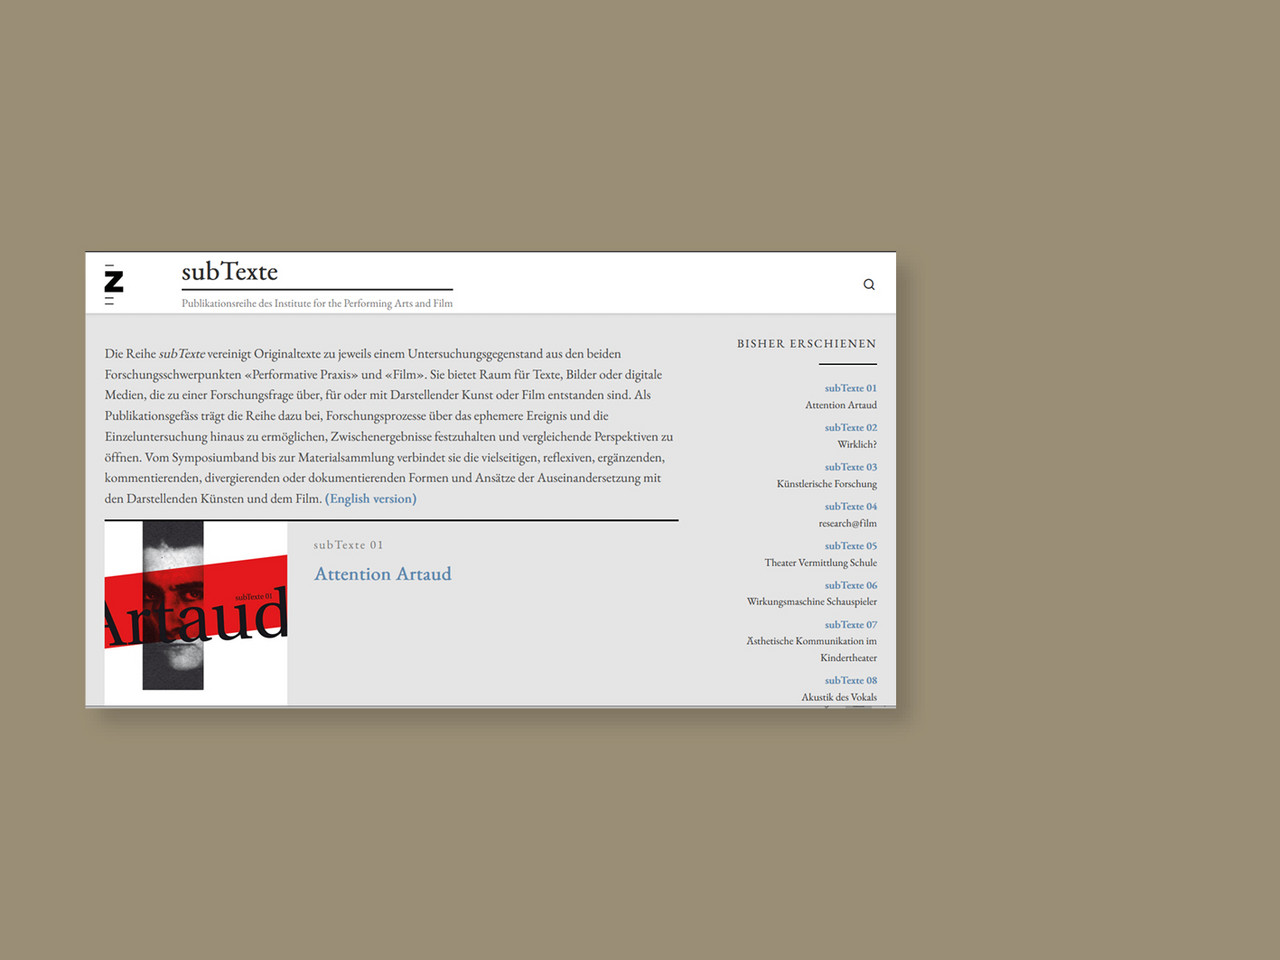Click the Z logo in header
The width and height of the screenshot is (1280, 960).
pyautogui.click(x=114, y=284)
